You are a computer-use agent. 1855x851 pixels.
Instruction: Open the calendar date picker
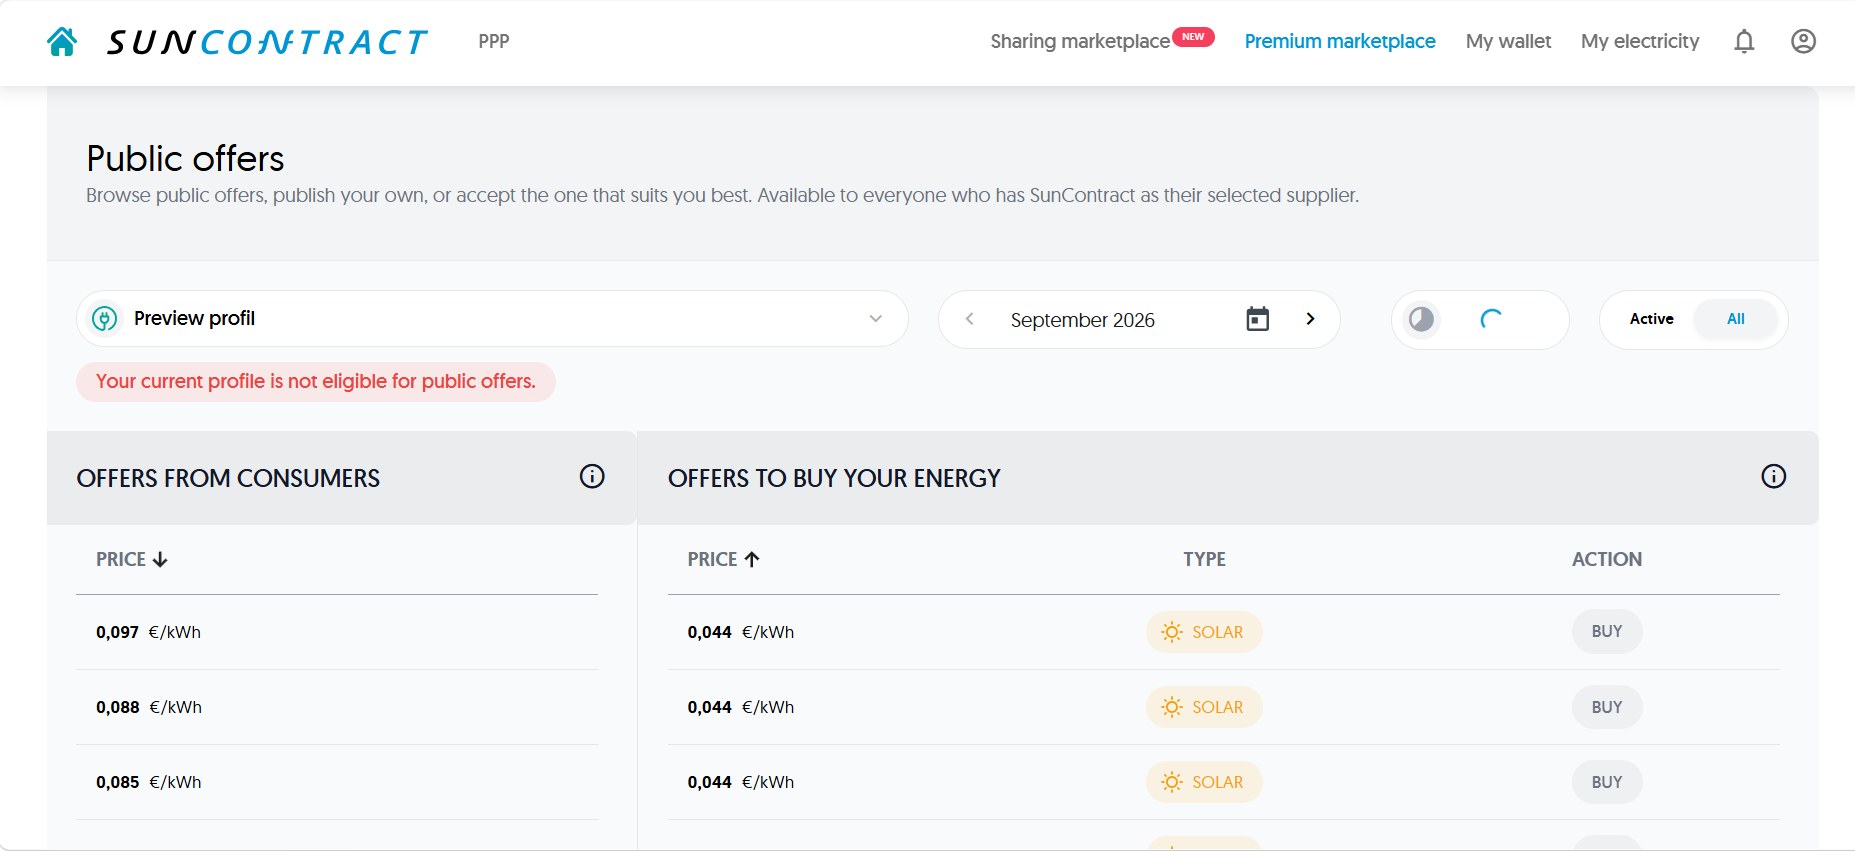click(1258, 319)
